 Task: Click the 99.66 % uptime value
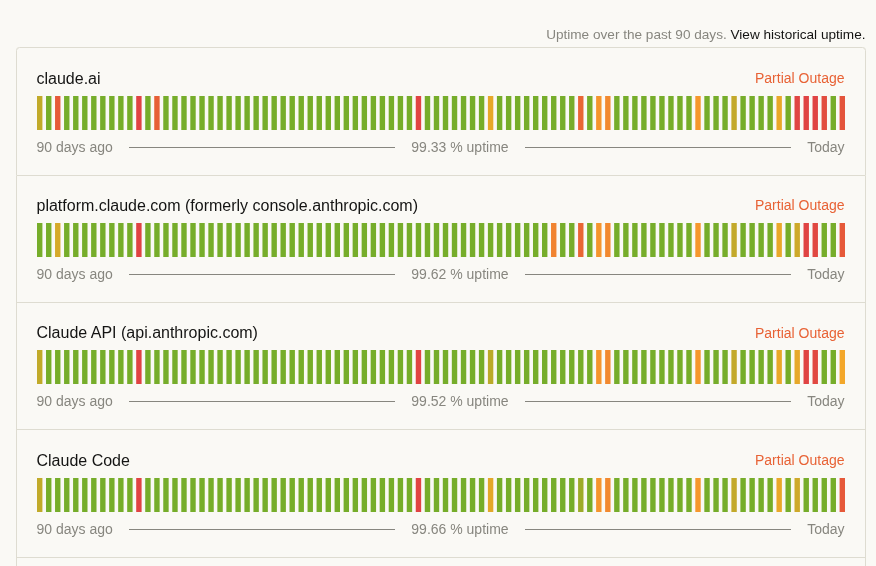tap(460, 529)
